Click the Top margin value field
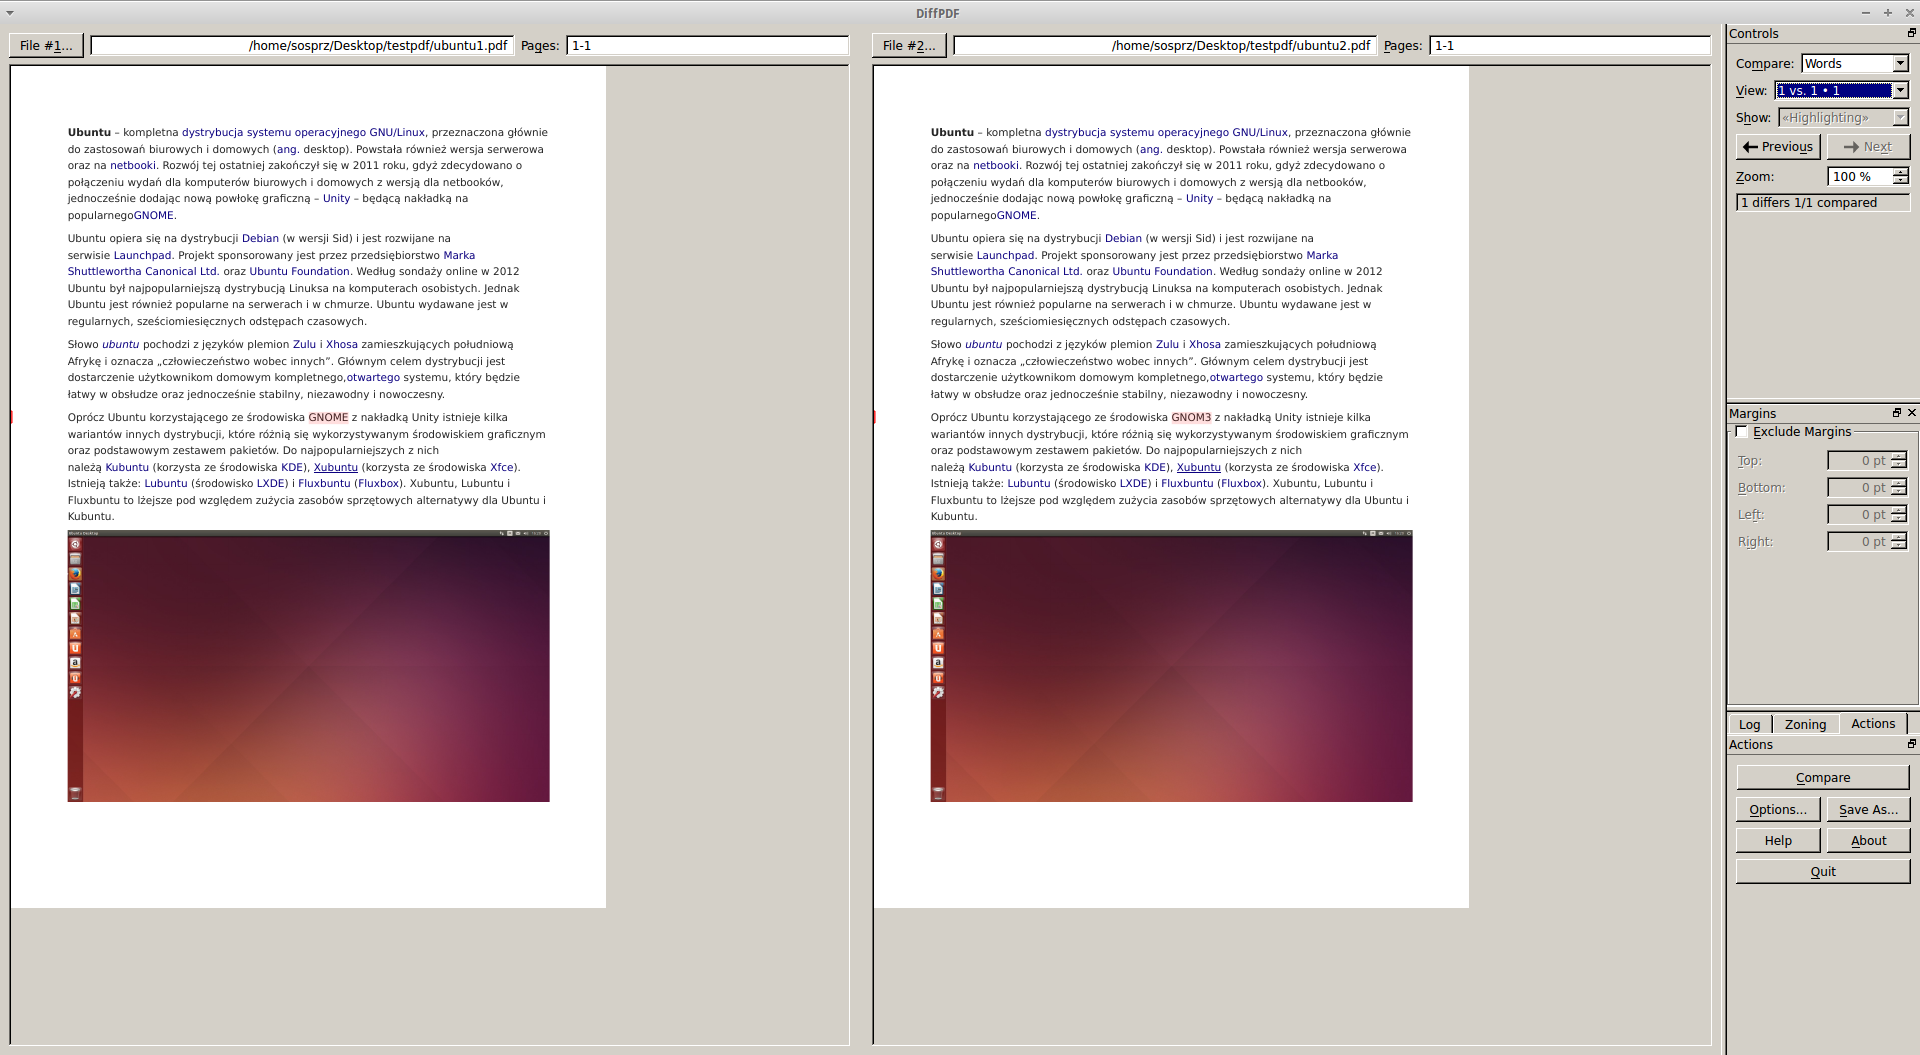The image size is (1920, 1055). pos(1859,461)
